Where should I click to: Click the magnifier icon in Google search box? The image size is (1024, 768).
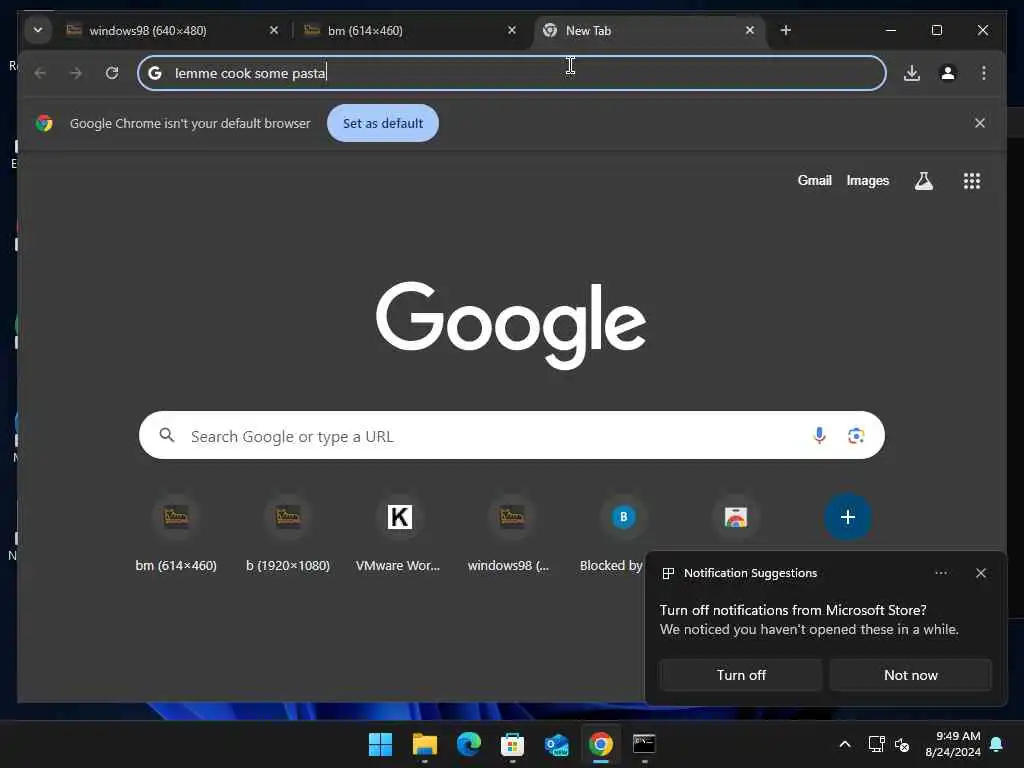click(x=167, y=435)
